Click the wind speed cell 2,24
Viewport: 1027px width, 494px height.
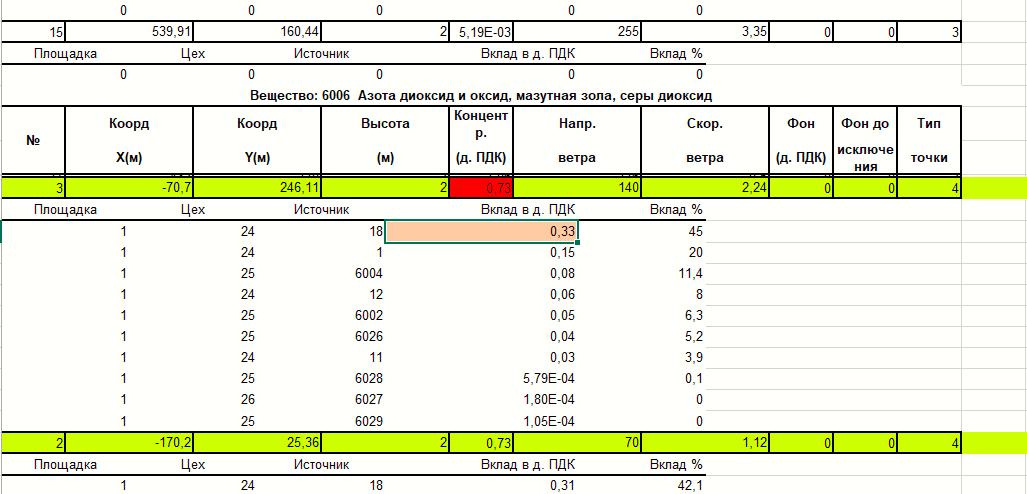(704, 188)
